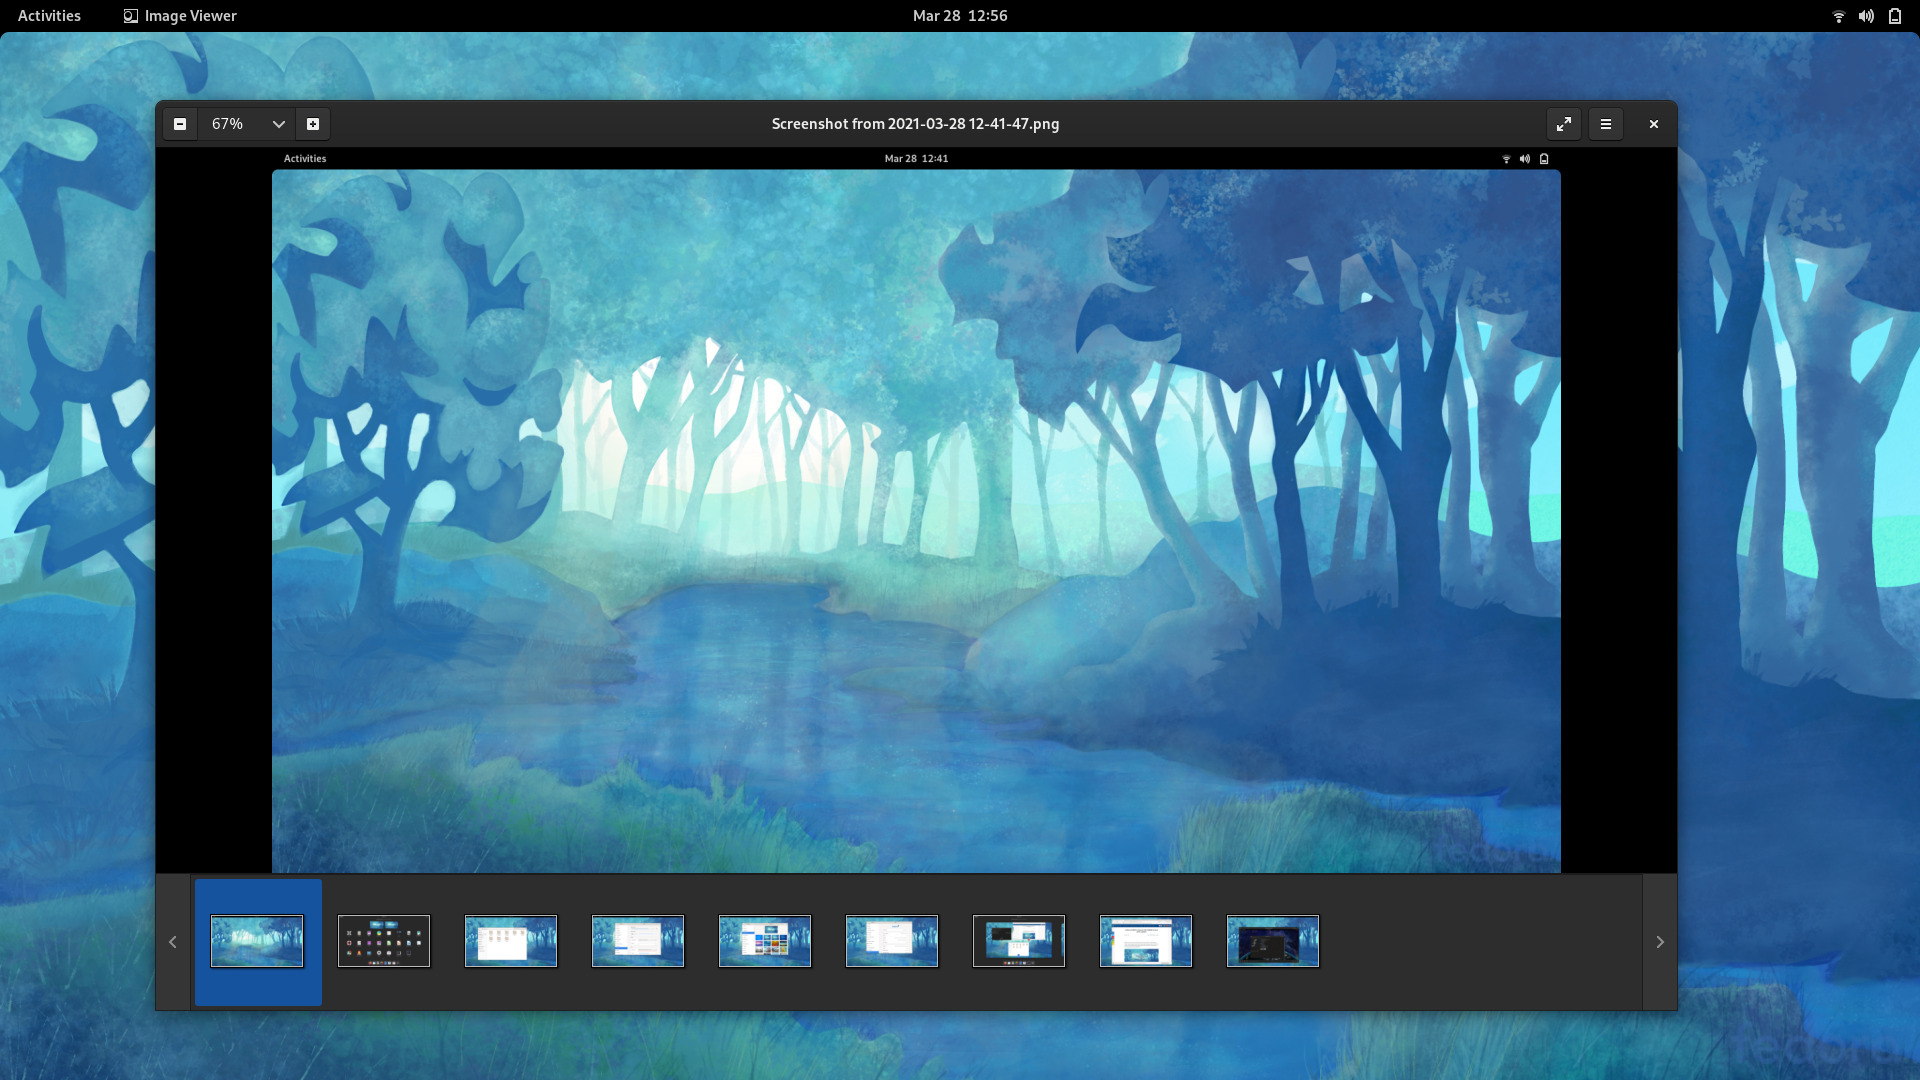Open the calendar via the clock
Viewport: 1920px width, 1080px height.
click(959, 15)
